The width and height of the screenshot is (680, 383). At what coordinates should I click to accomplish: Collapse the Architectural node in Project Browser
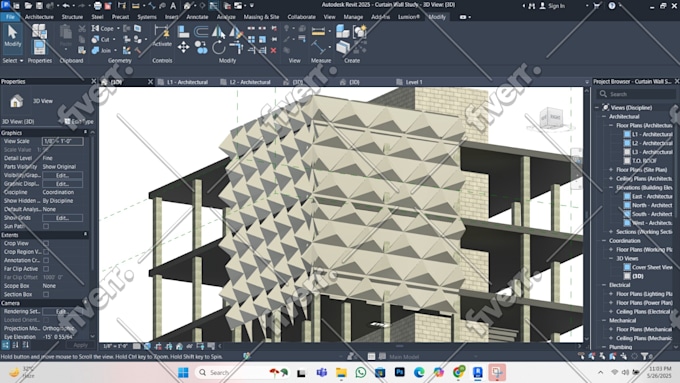(604, 116)
